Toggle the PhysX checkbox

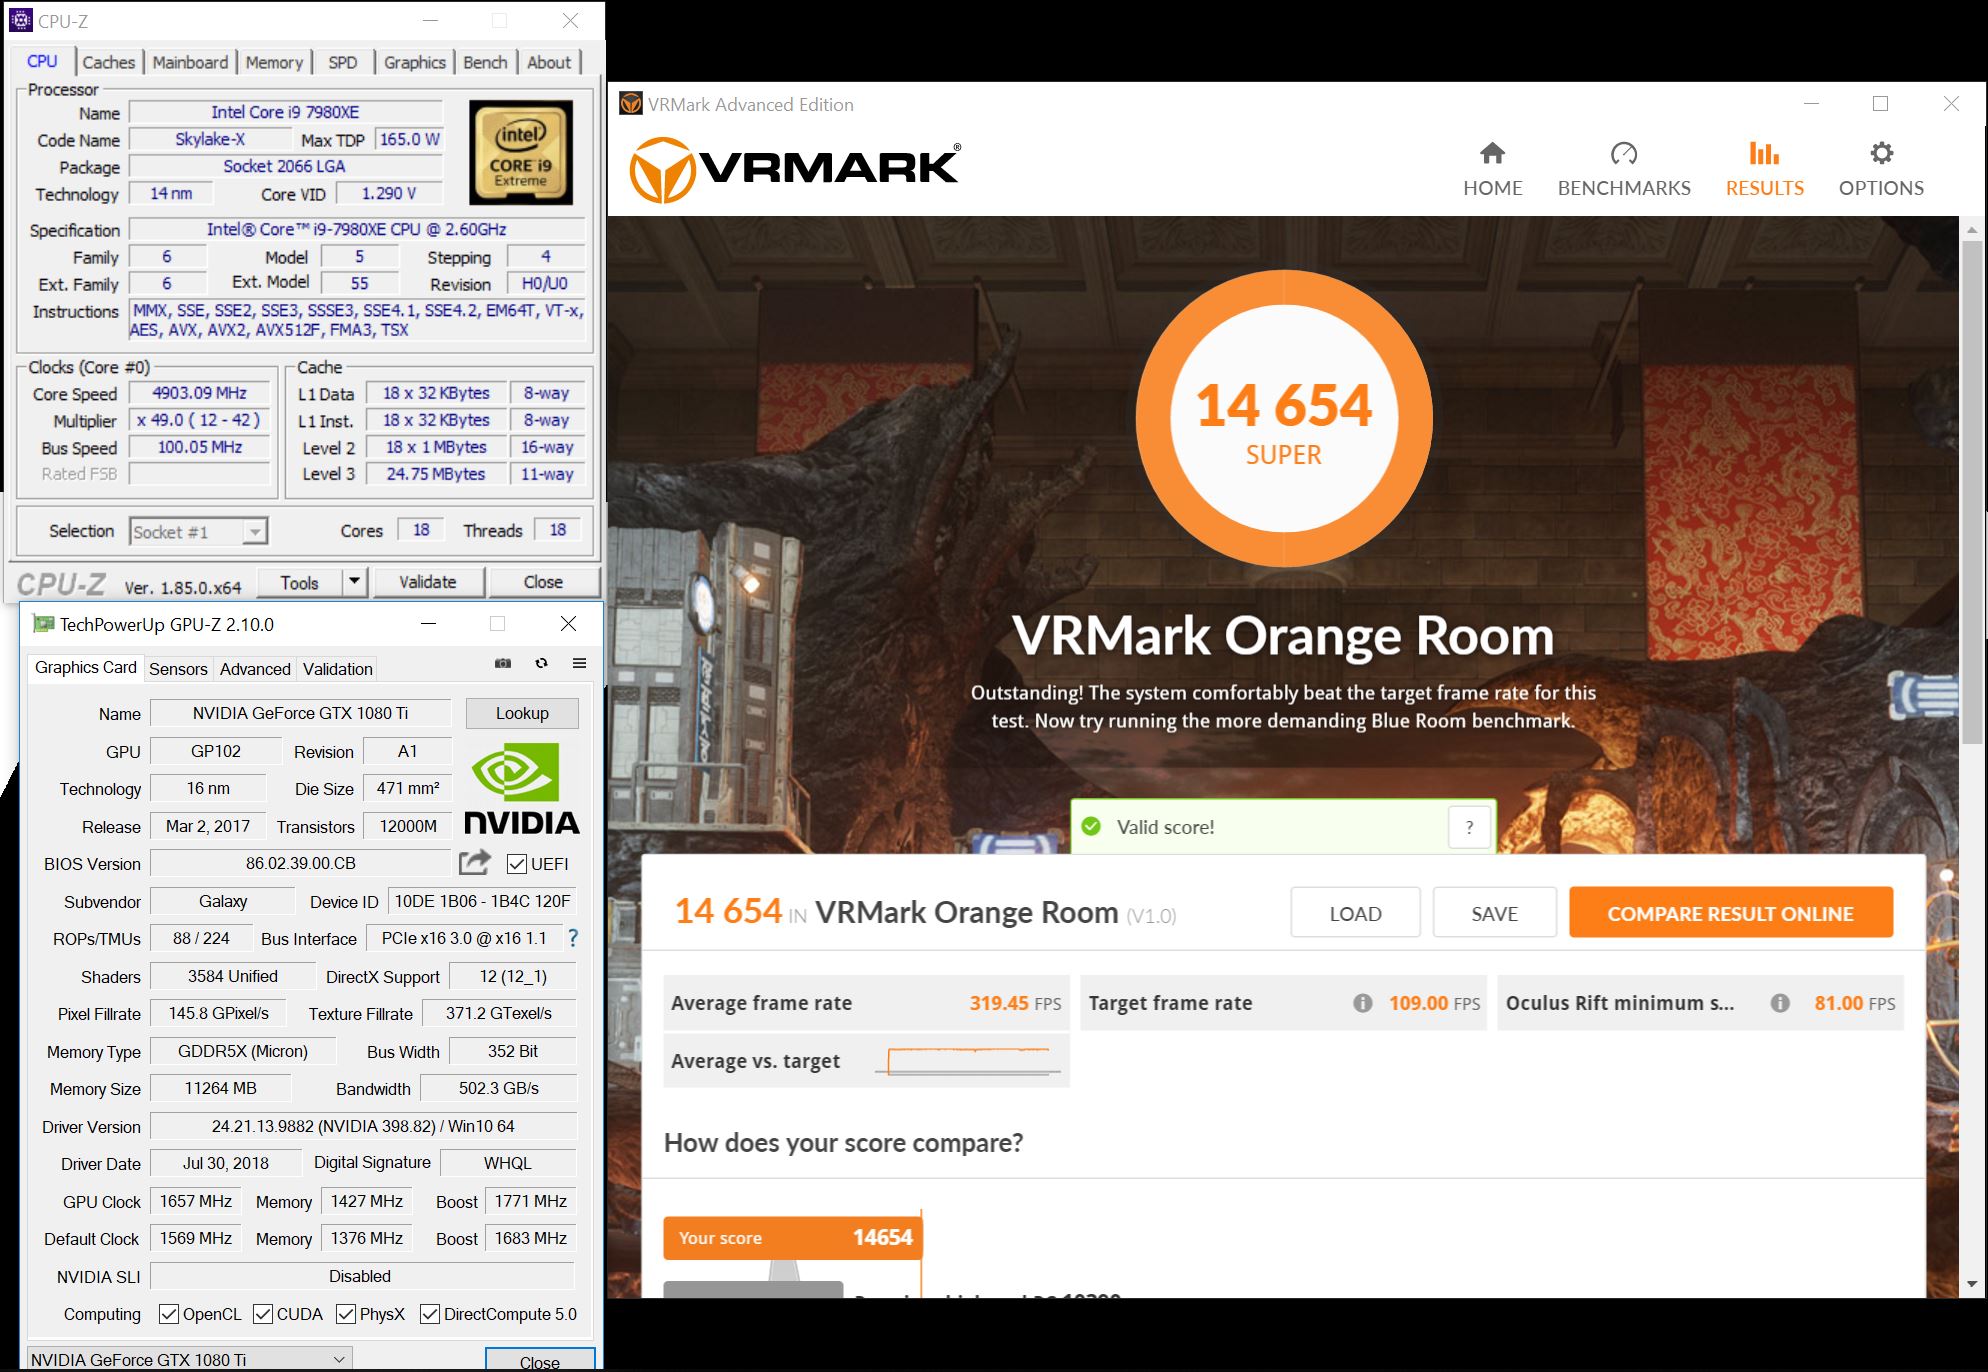346,1314
